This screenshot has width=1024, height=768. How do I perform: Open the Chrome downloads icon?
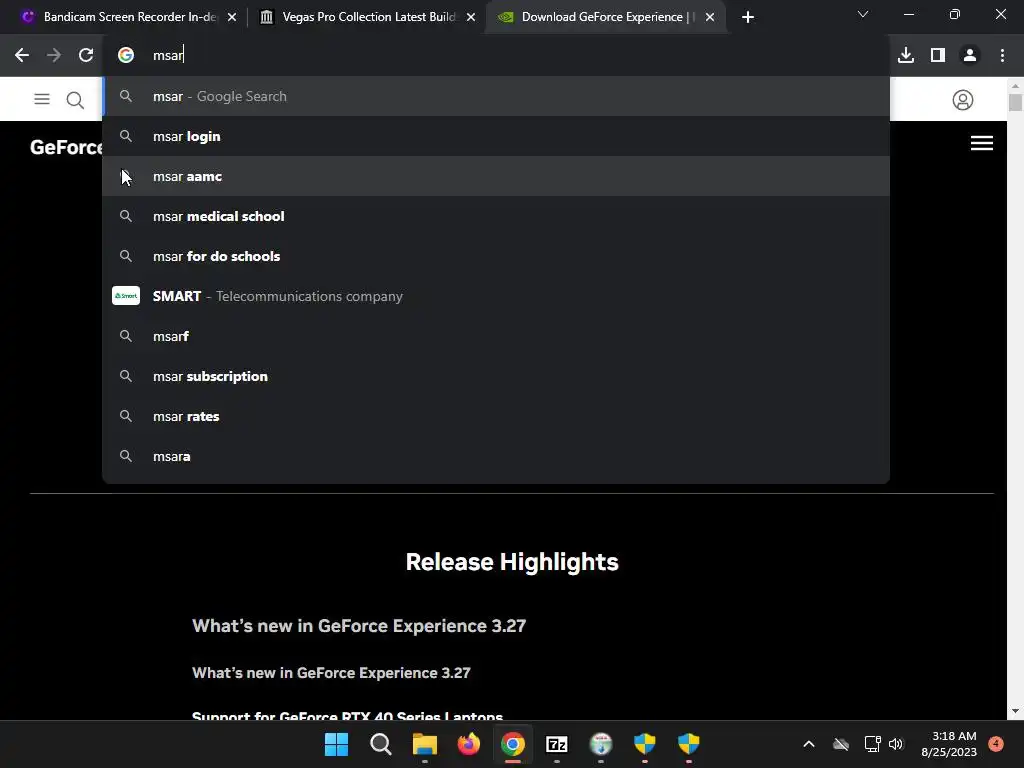coord(906,56)
